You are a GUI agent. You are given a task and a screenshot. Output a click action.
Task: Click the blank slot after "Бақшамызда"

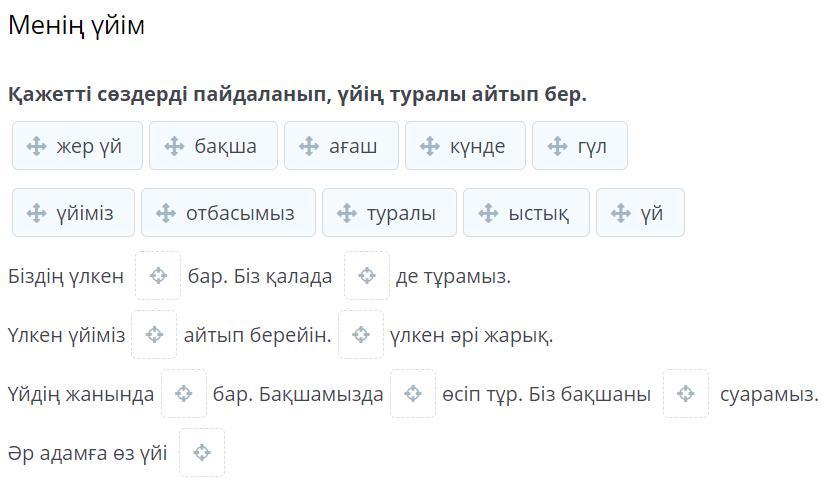click(413, 394)
